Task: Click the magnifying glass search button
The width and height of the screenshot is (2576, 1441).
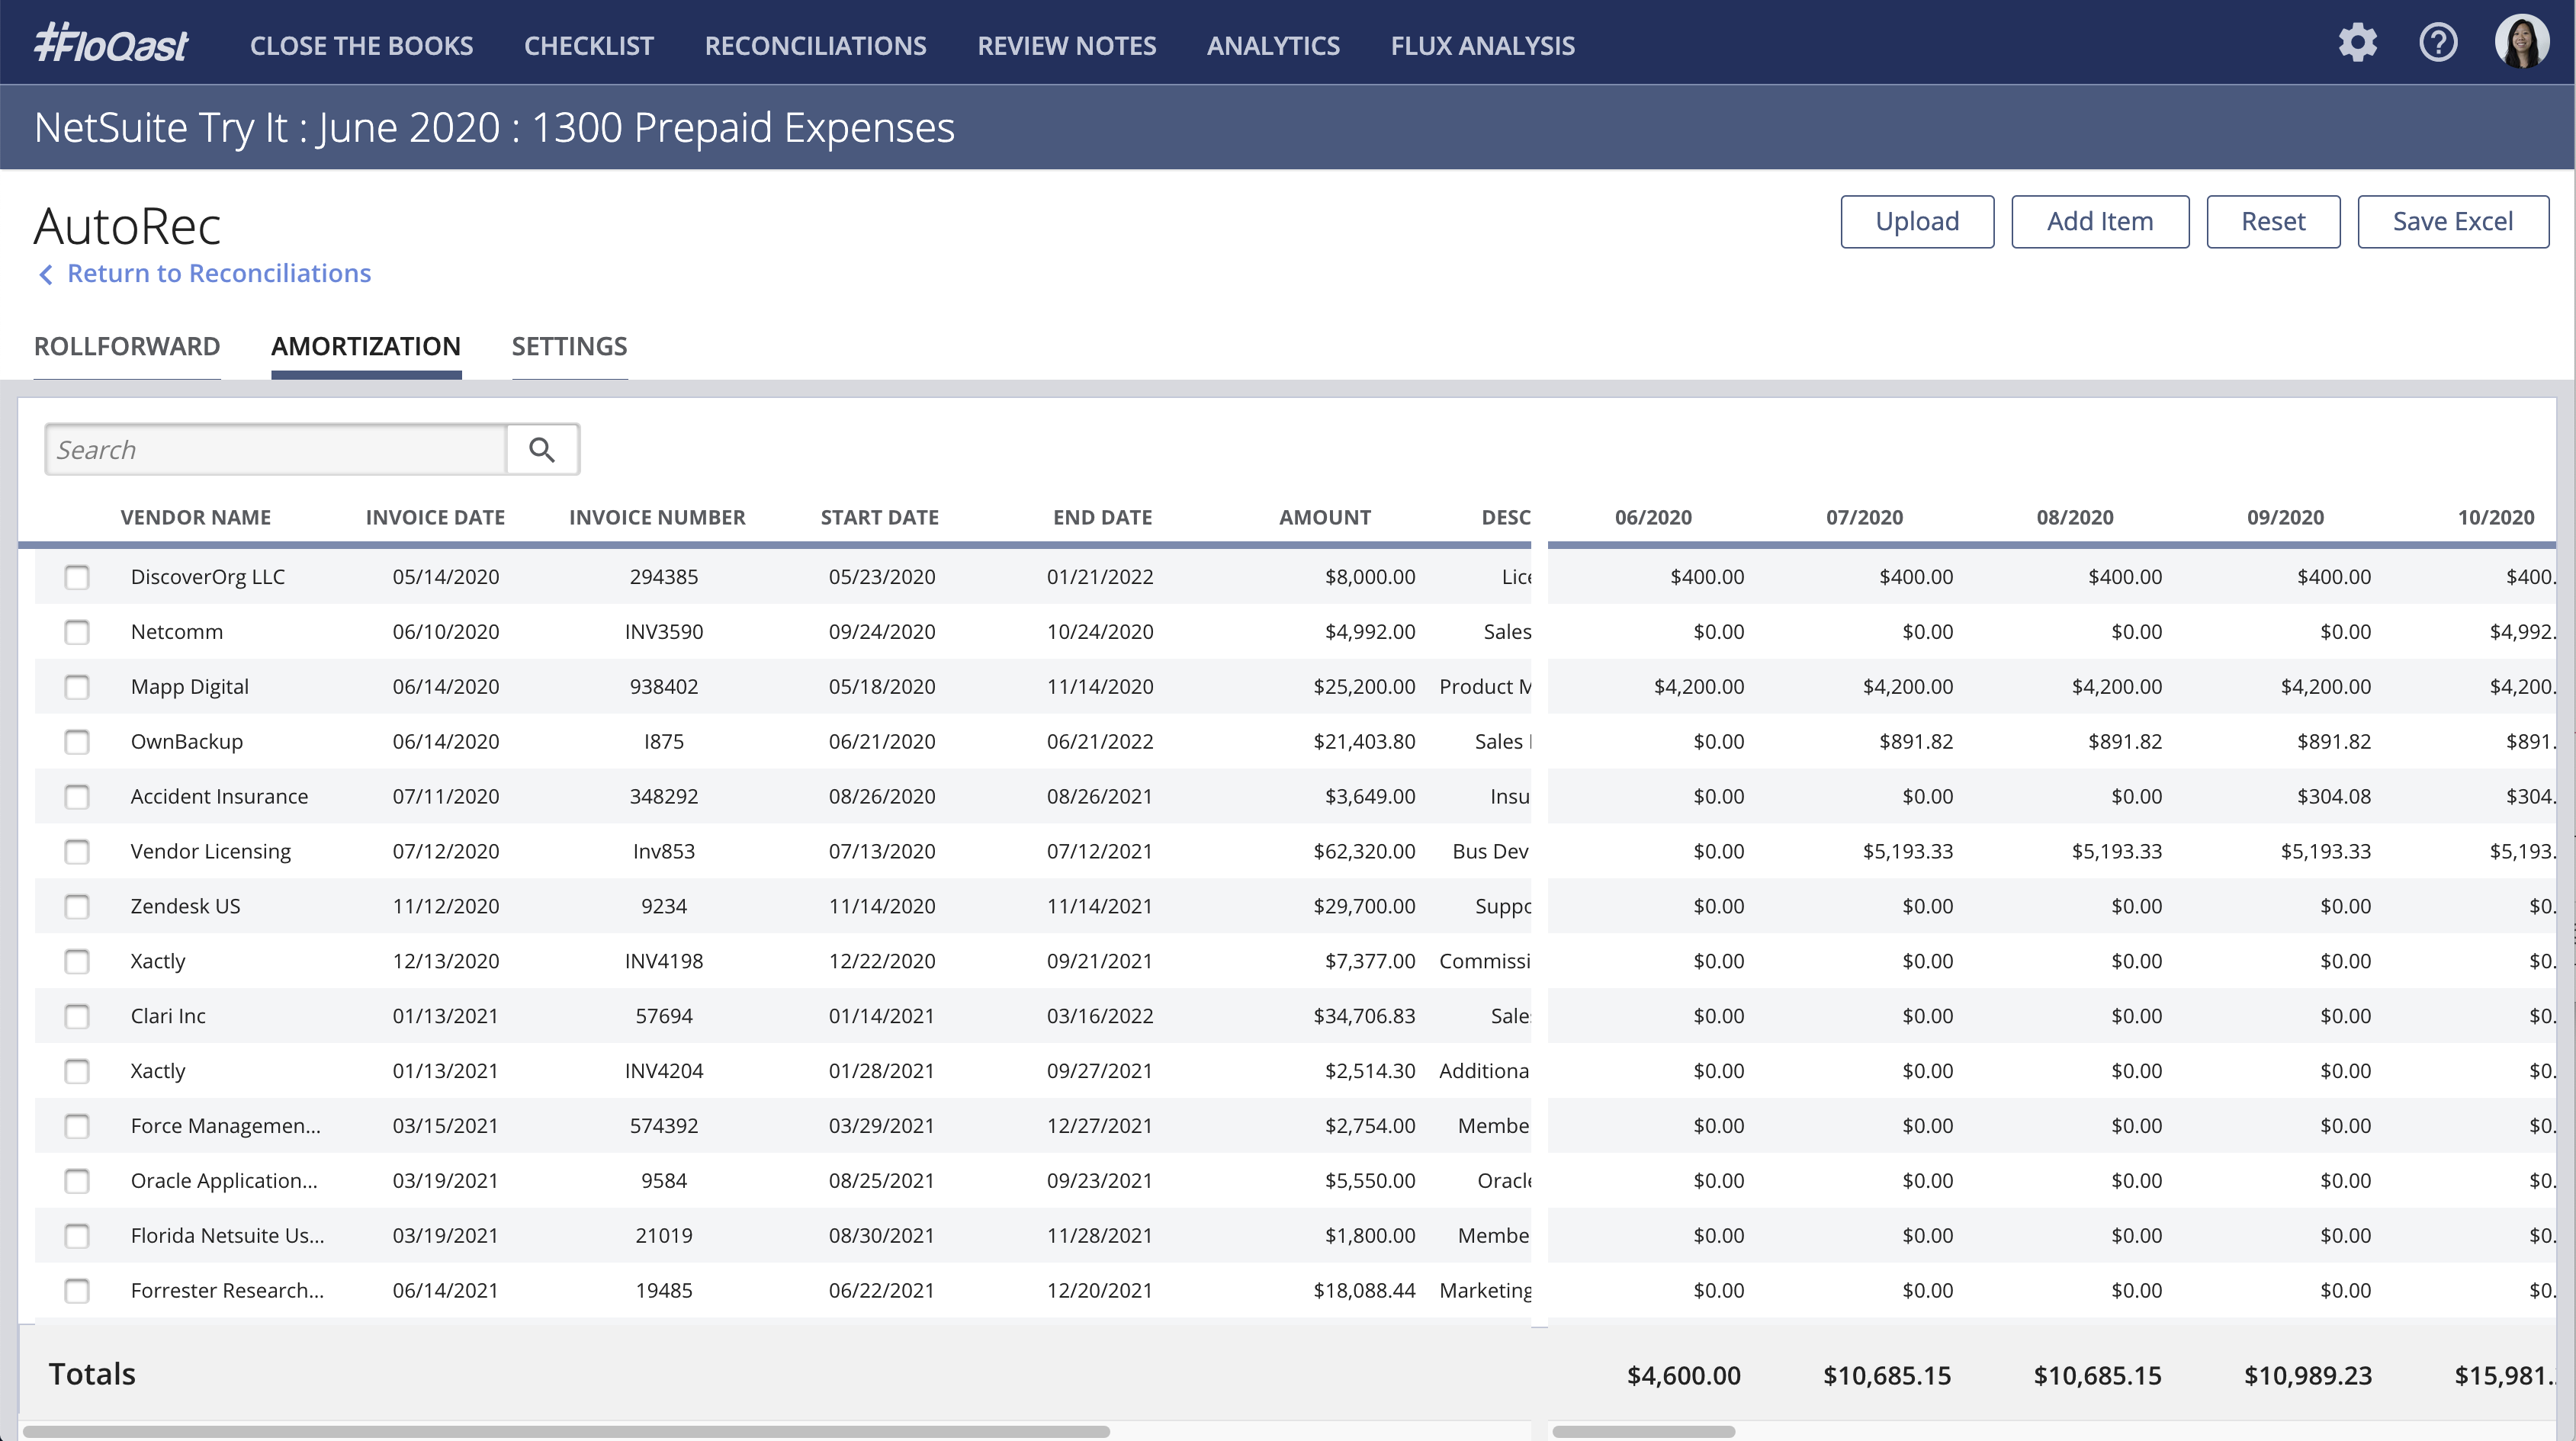Action: click(x=542, y=449)
